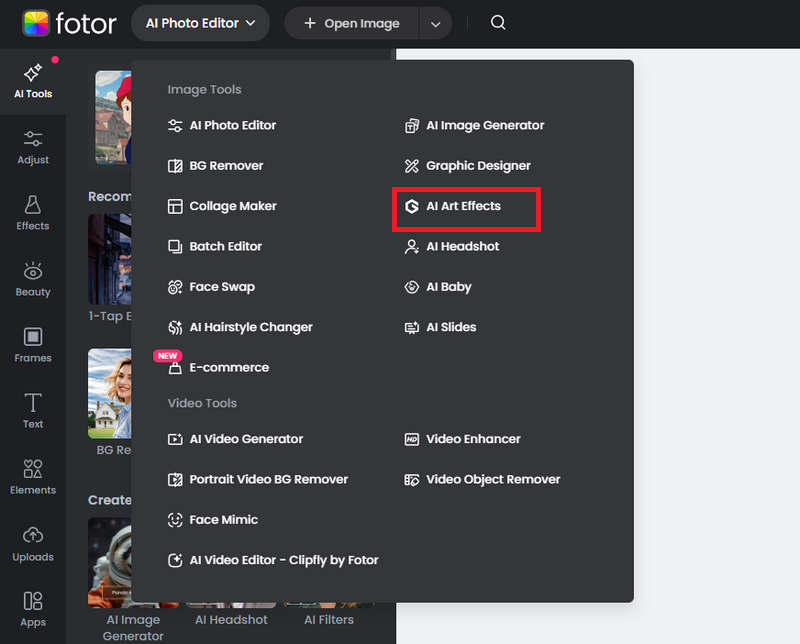Image resolution: width=800 pixels, height=644 pixels.
Task: Open the Text sidebar panel
Action: pos(33,411)
